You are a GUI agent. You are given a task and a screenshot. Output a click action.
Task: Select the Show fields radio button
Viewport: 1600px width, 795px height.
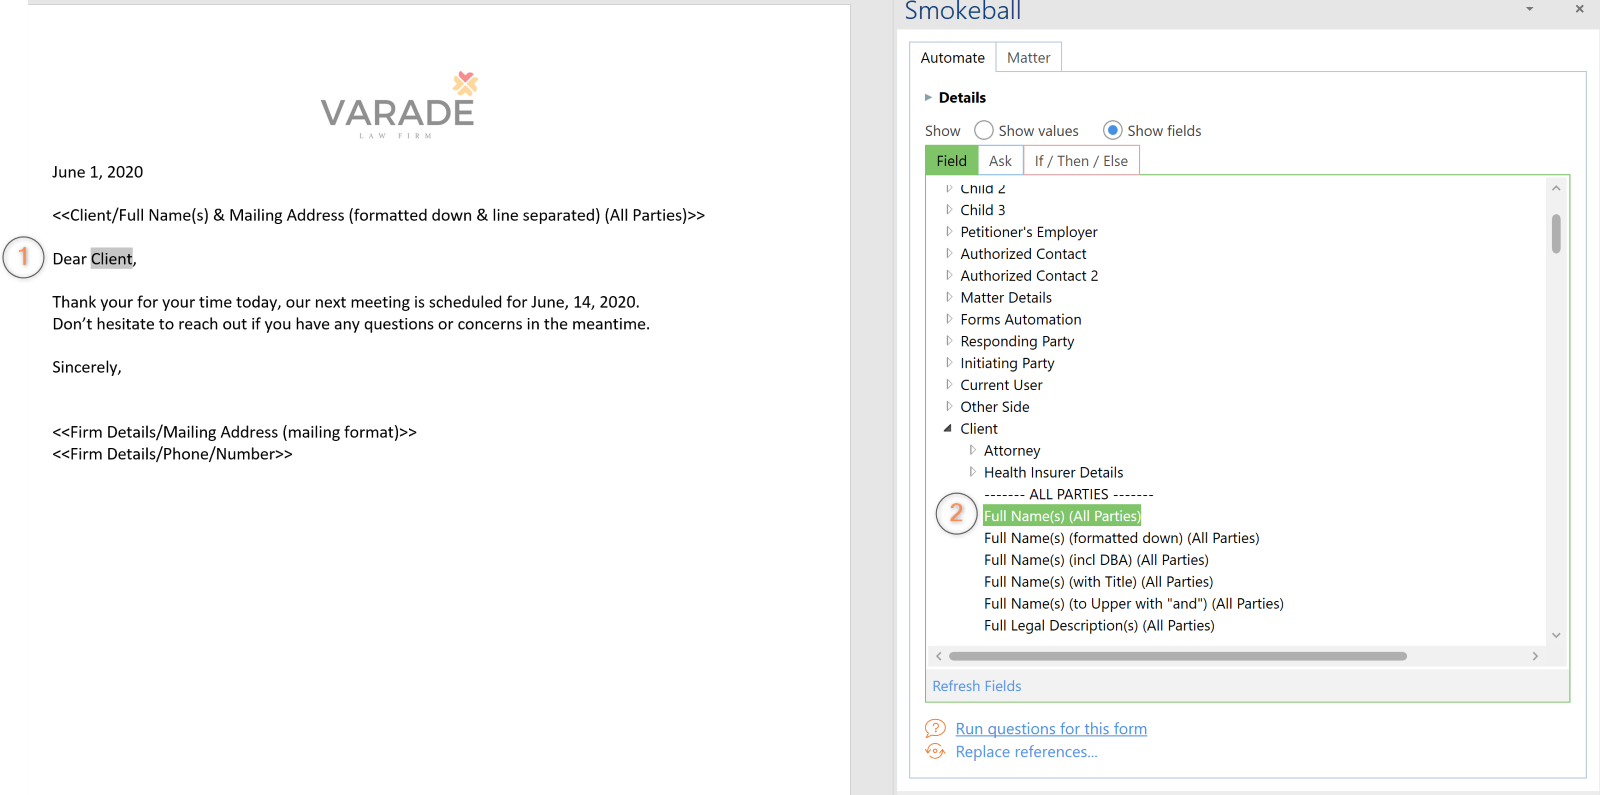[1113, 130]
